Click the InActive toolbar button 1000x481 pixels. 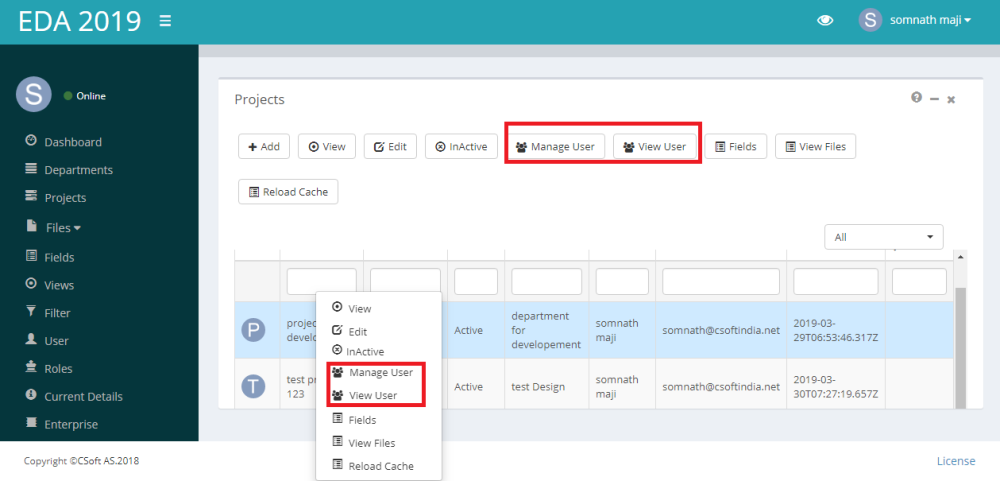[x=462, y=146]
